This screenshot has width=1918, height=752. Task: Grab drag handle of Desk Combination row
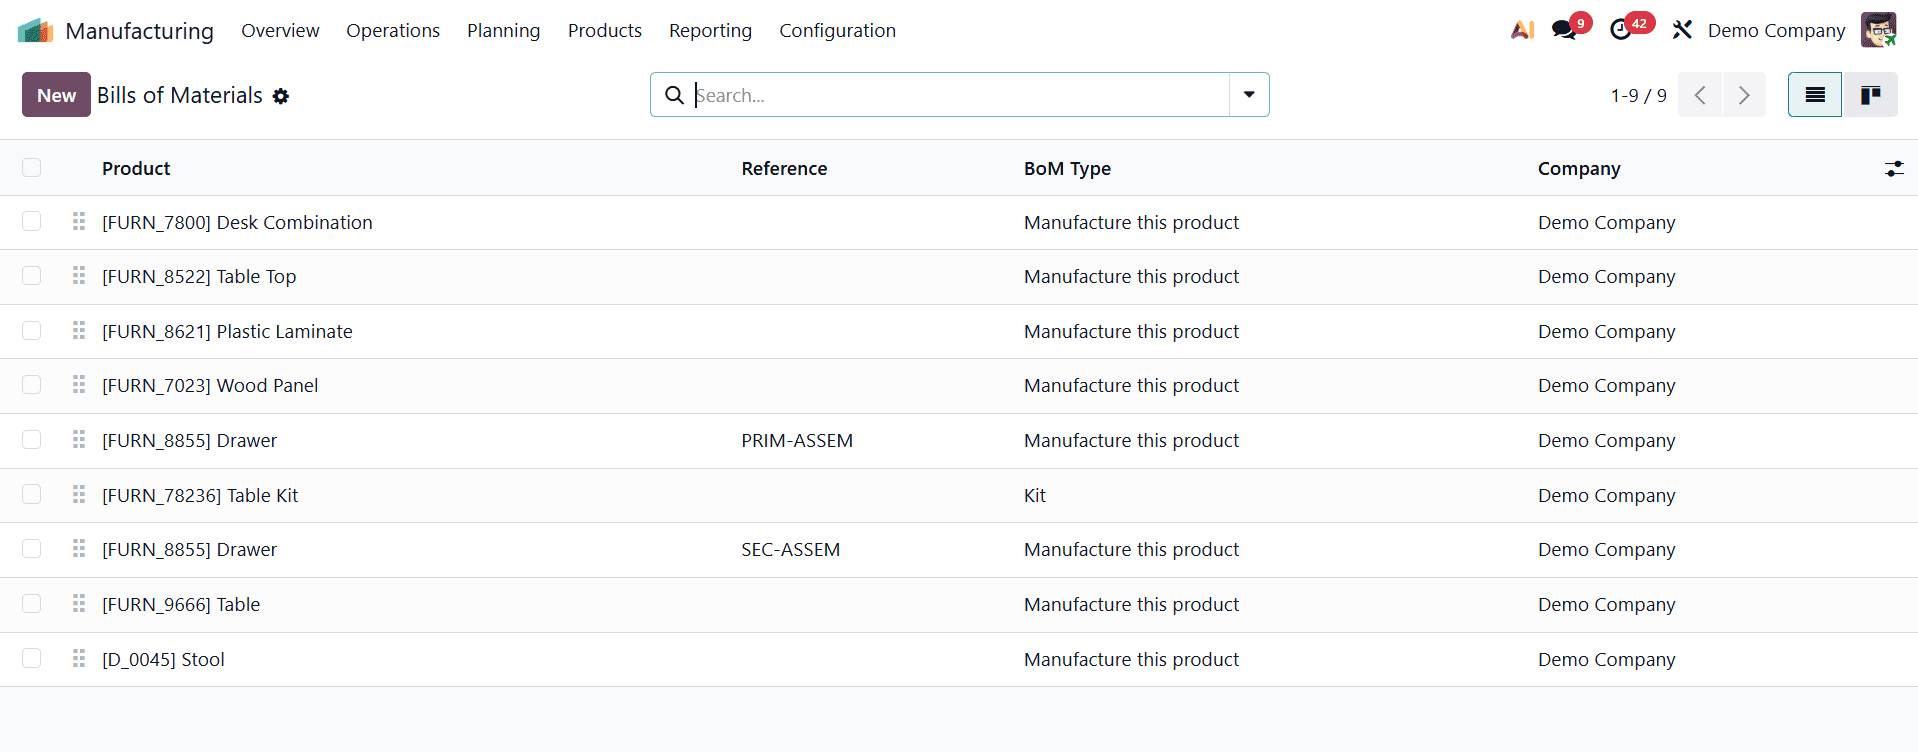point(79,221)
